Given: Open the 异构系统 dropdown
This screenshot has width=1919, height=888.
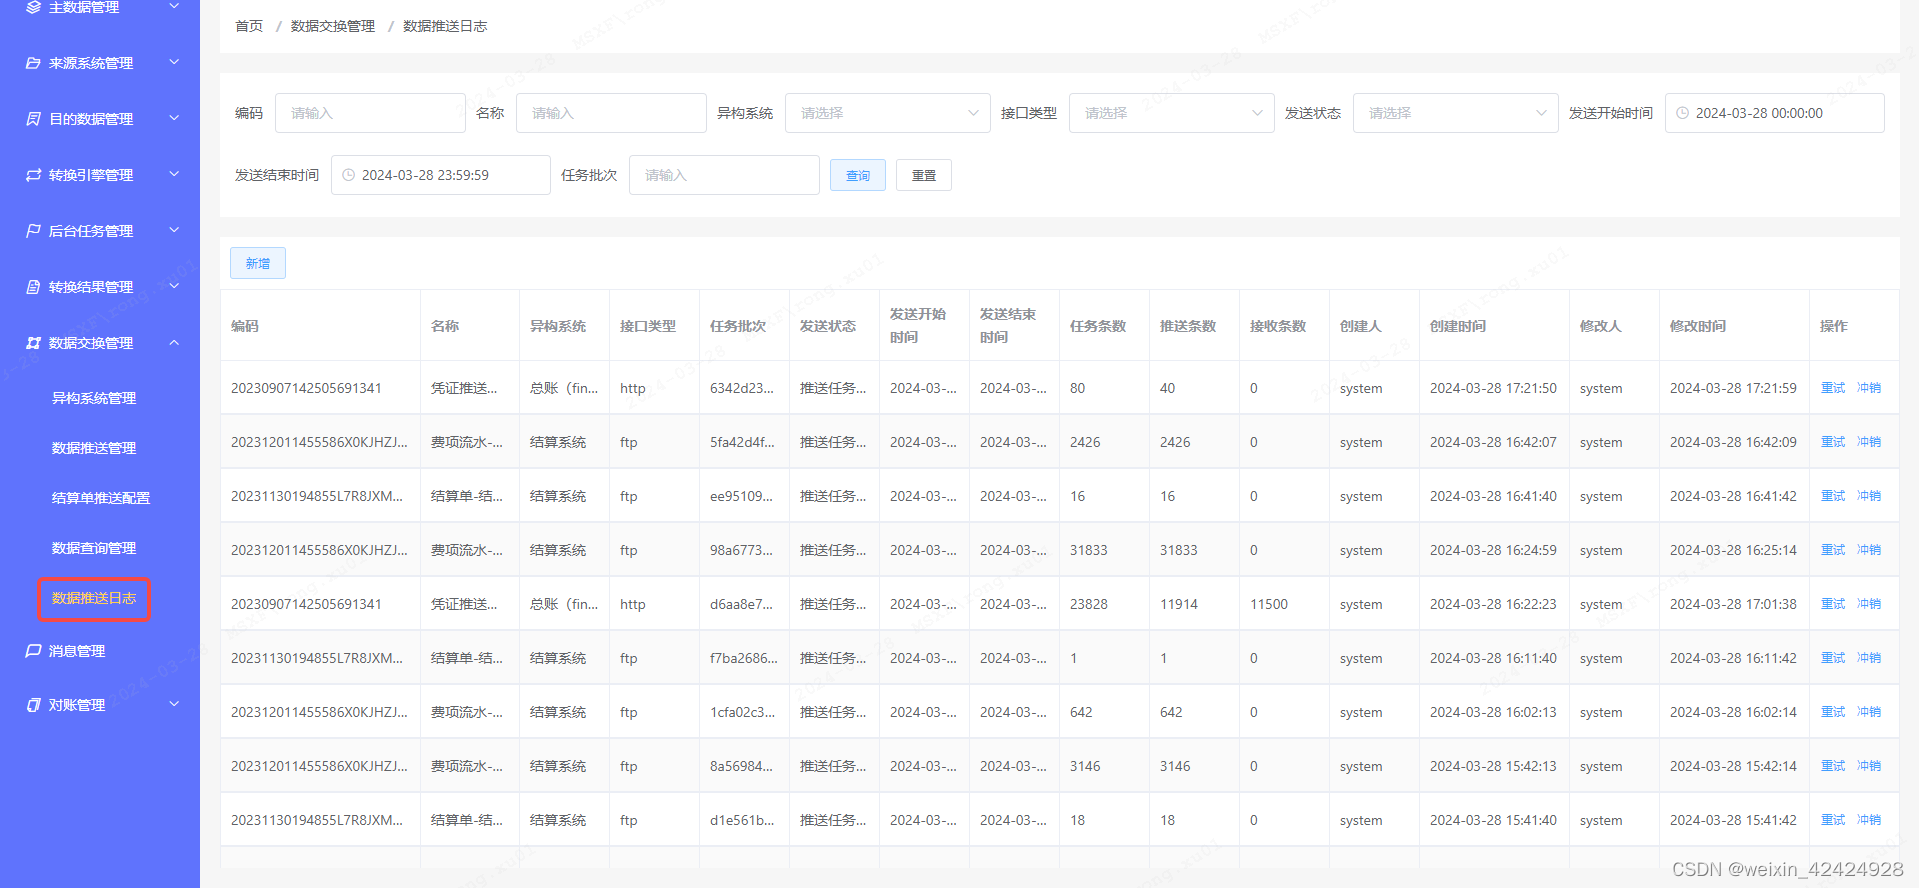Looking at the screenshot, I should pos(888,113).
